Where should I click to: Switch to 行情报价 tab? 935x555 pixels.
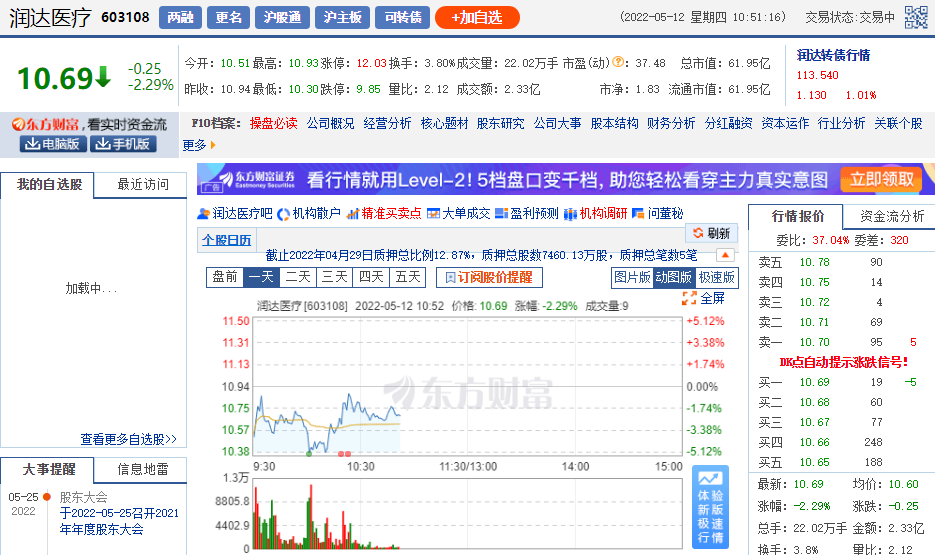click(x=797, y=216)
